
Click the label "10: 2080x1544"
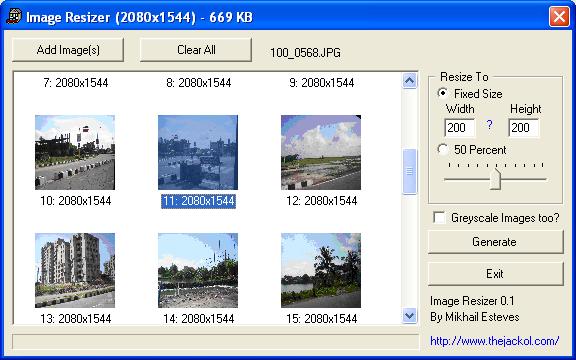coord(76,201)
